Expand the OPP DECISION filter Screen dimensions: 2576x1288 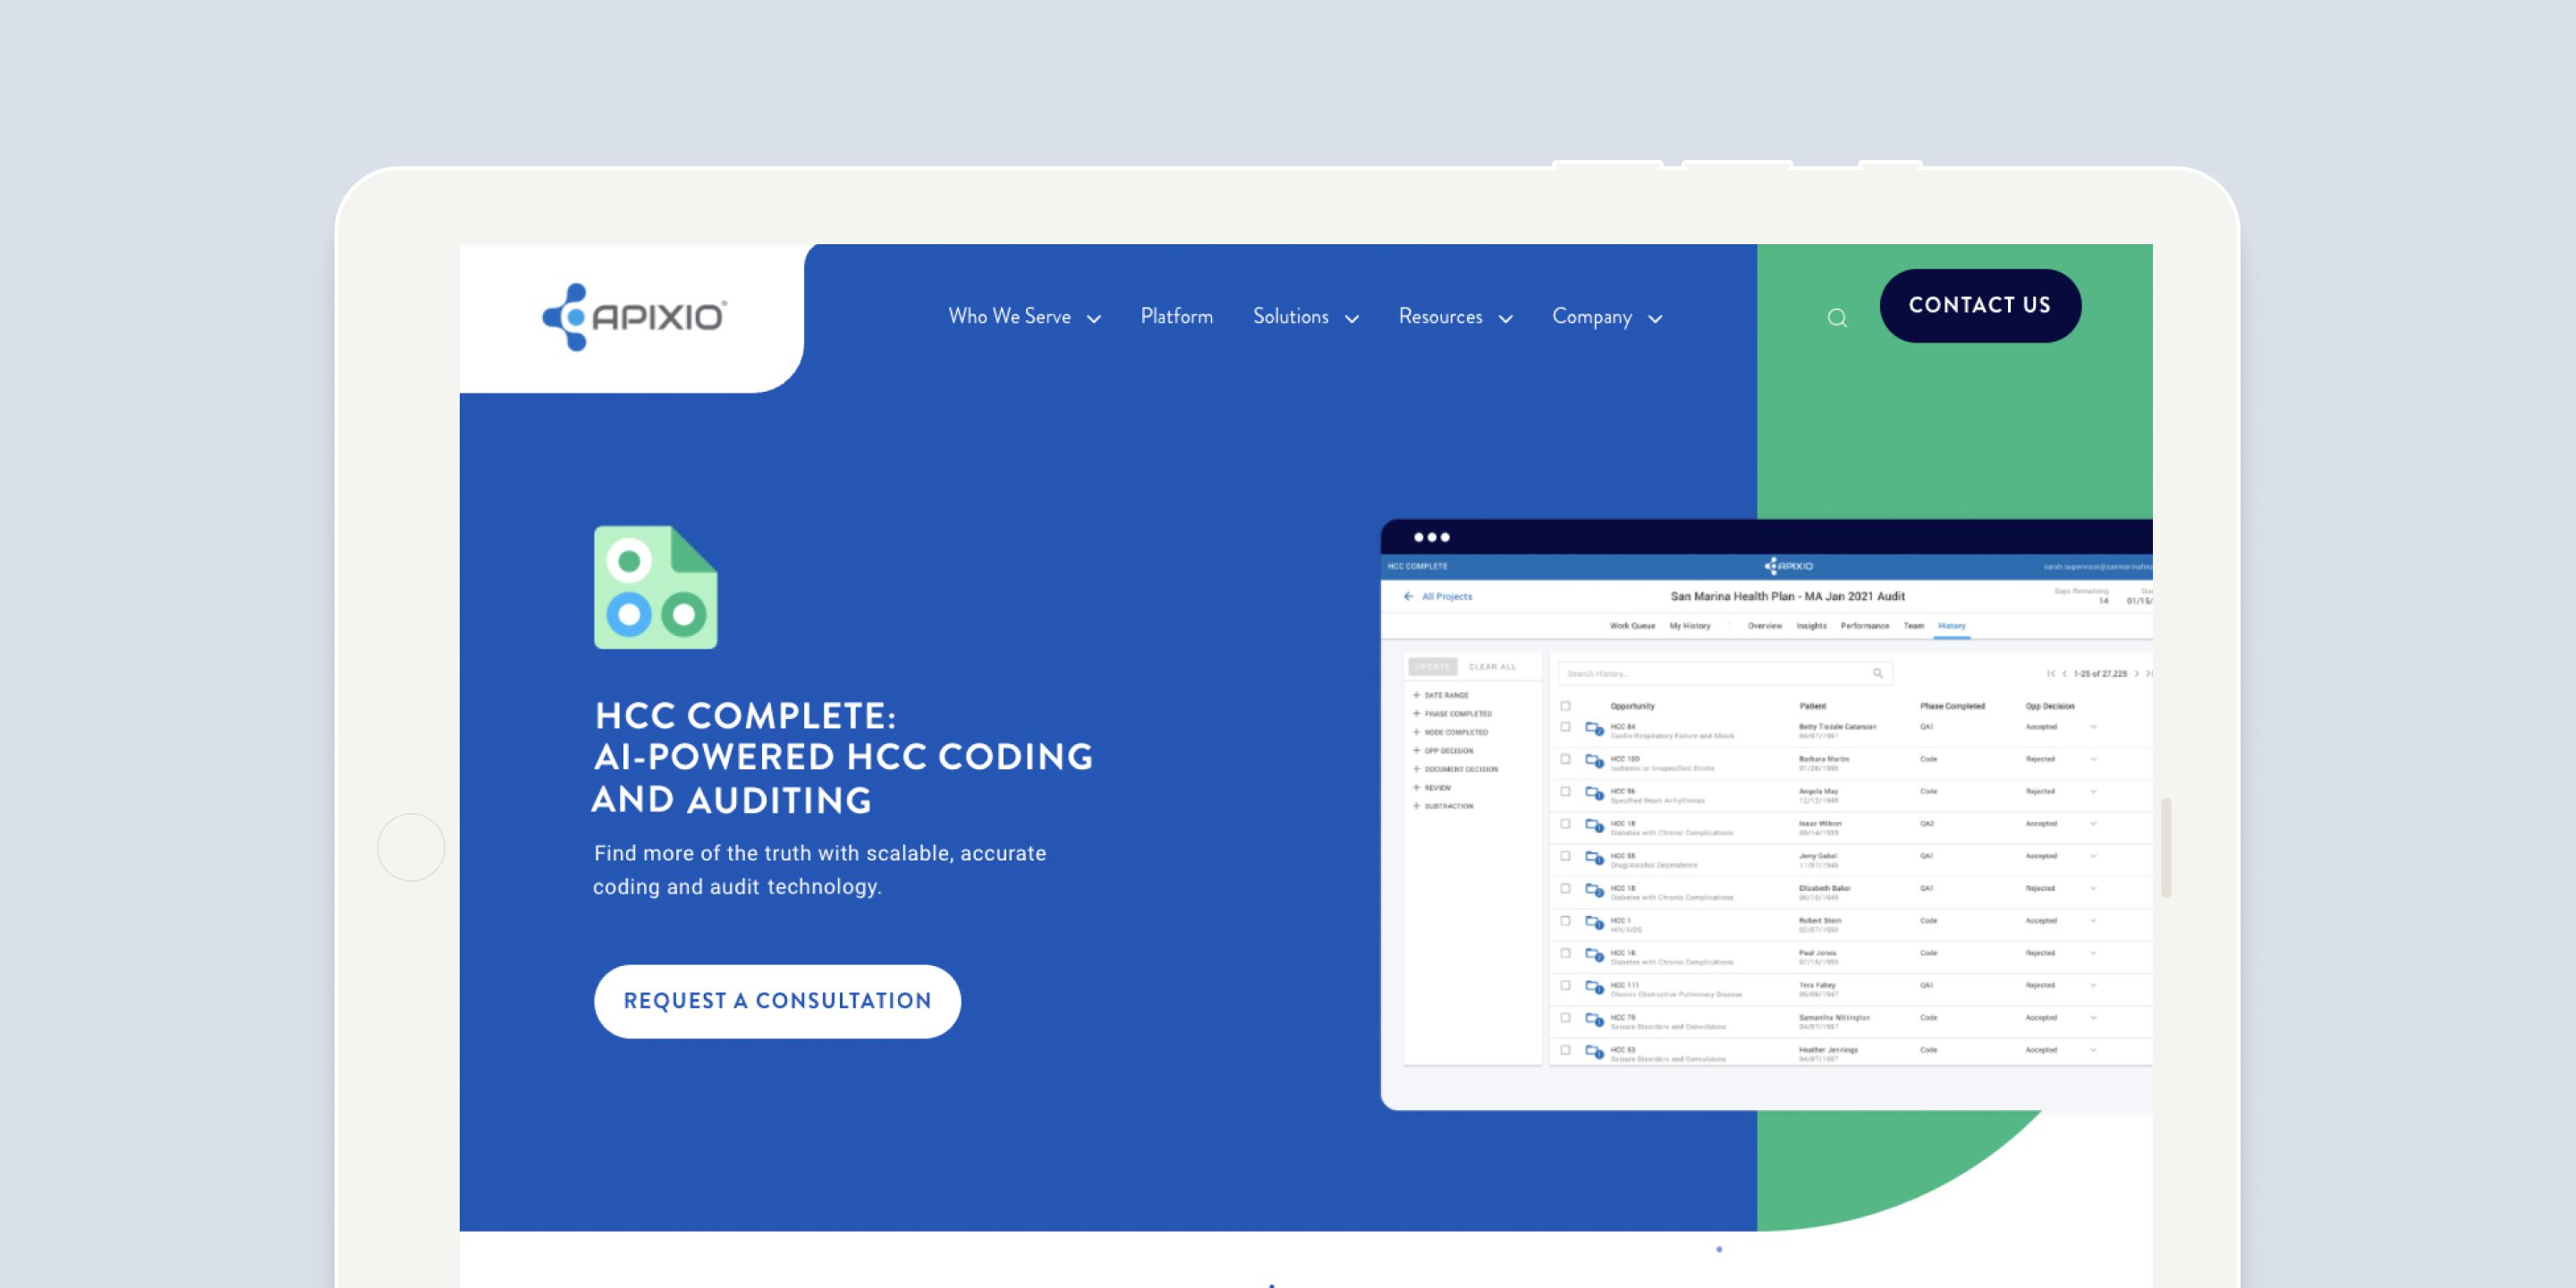coord(1443,751)
